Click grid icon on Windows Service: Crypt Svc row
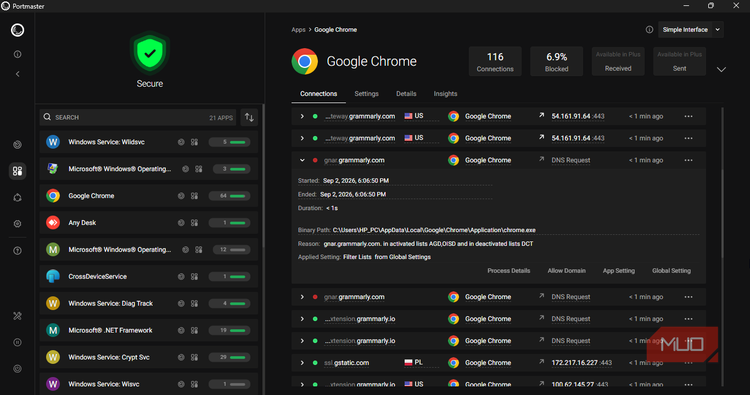Viewport: 750px width, 395px height. click(194, 357)
